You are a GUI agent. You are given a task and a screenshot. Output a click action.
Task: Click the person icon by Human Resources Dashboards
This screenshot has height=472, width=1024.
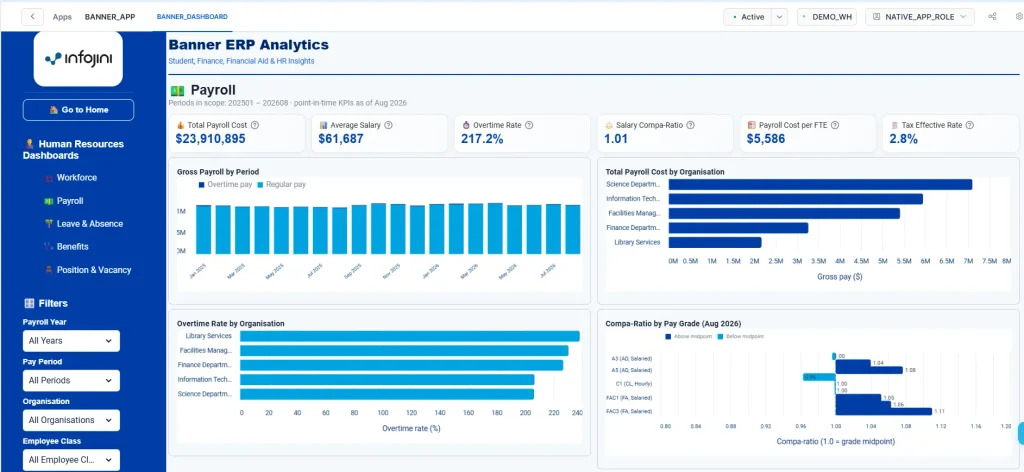(x=29, y=144)
